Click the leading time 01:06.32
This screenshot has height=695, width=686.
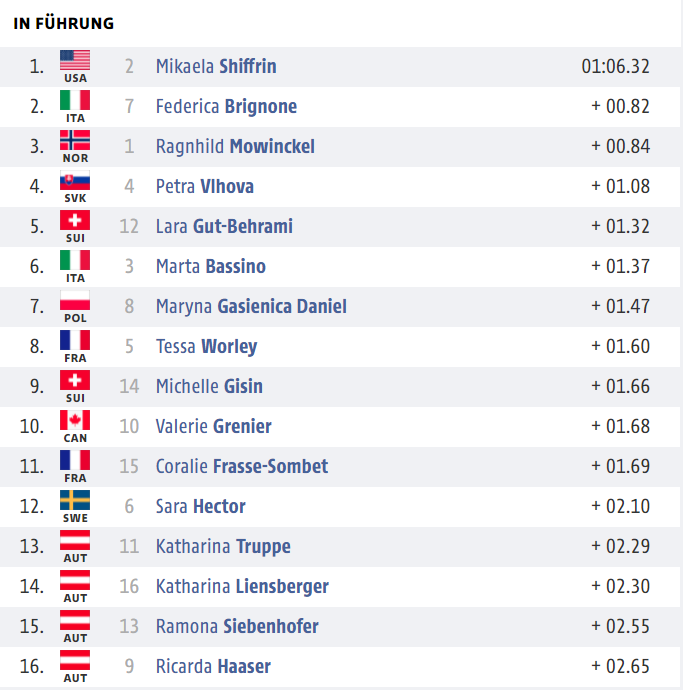(x=616, y=66)
